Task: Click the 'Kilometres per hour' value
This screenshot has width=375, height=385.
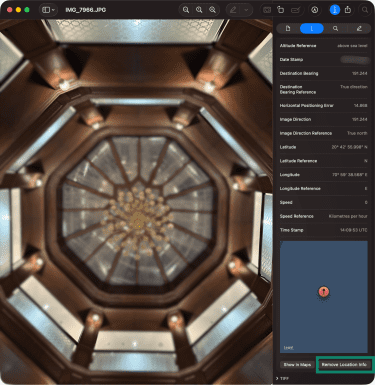Action: coord(348,216)
